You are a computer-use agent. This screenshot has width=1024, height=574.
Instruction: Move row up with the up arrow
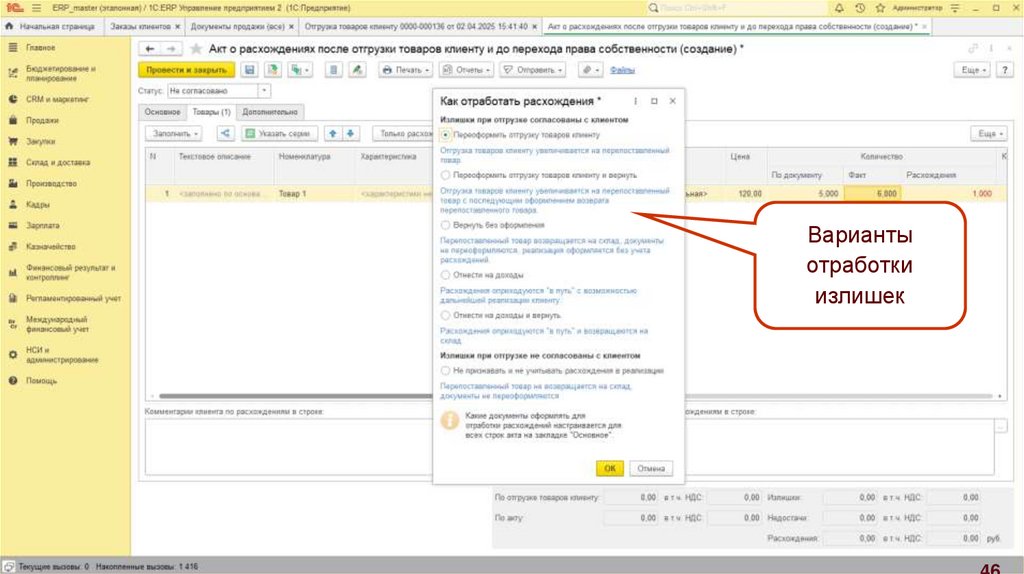(x=334, y=133)
